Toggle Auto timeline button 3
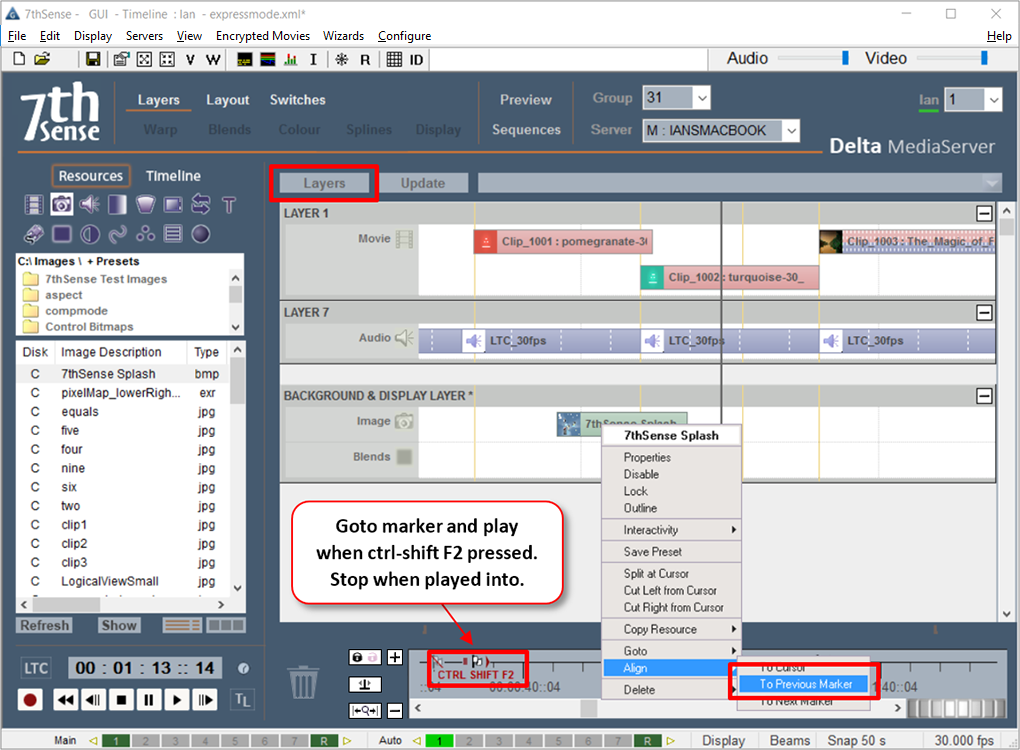Image resolution: width=1020 pixels, height=750 pixels. click(499, 741)
